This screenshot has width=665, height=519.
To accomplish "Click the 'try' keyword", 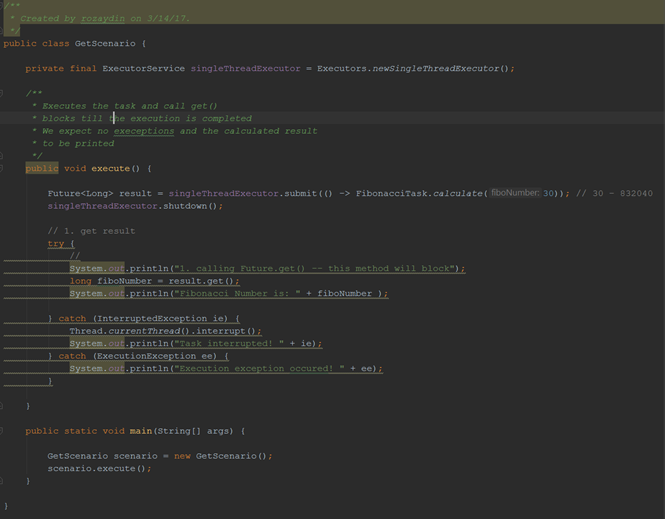I will coord(56,243).
